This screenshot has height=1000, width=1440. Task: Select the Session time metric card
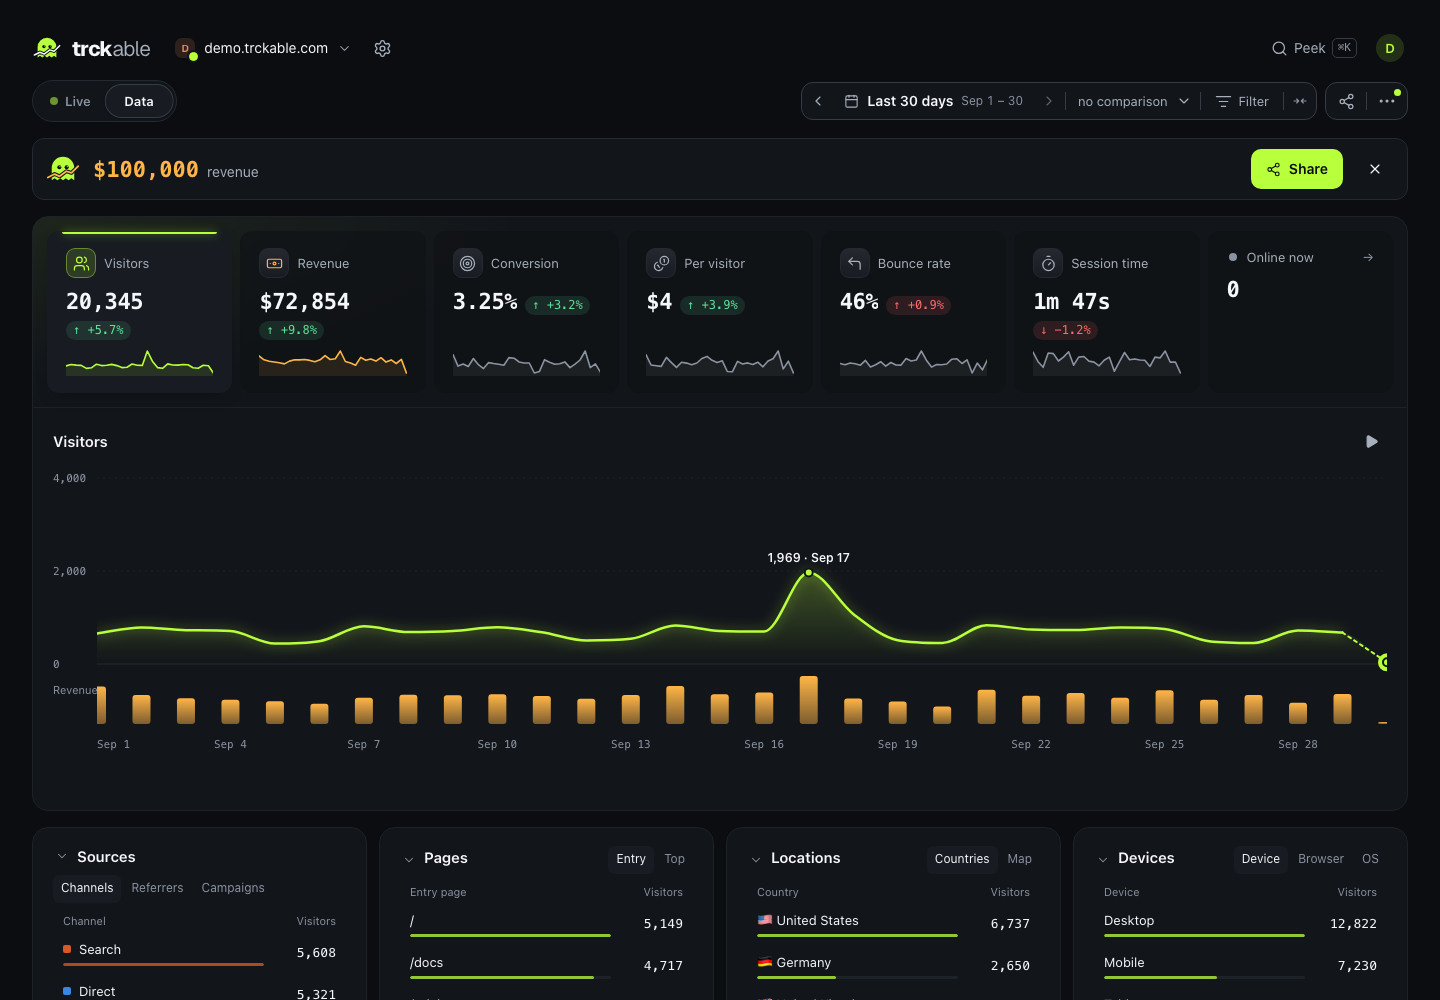click(x=1107, y=312)
